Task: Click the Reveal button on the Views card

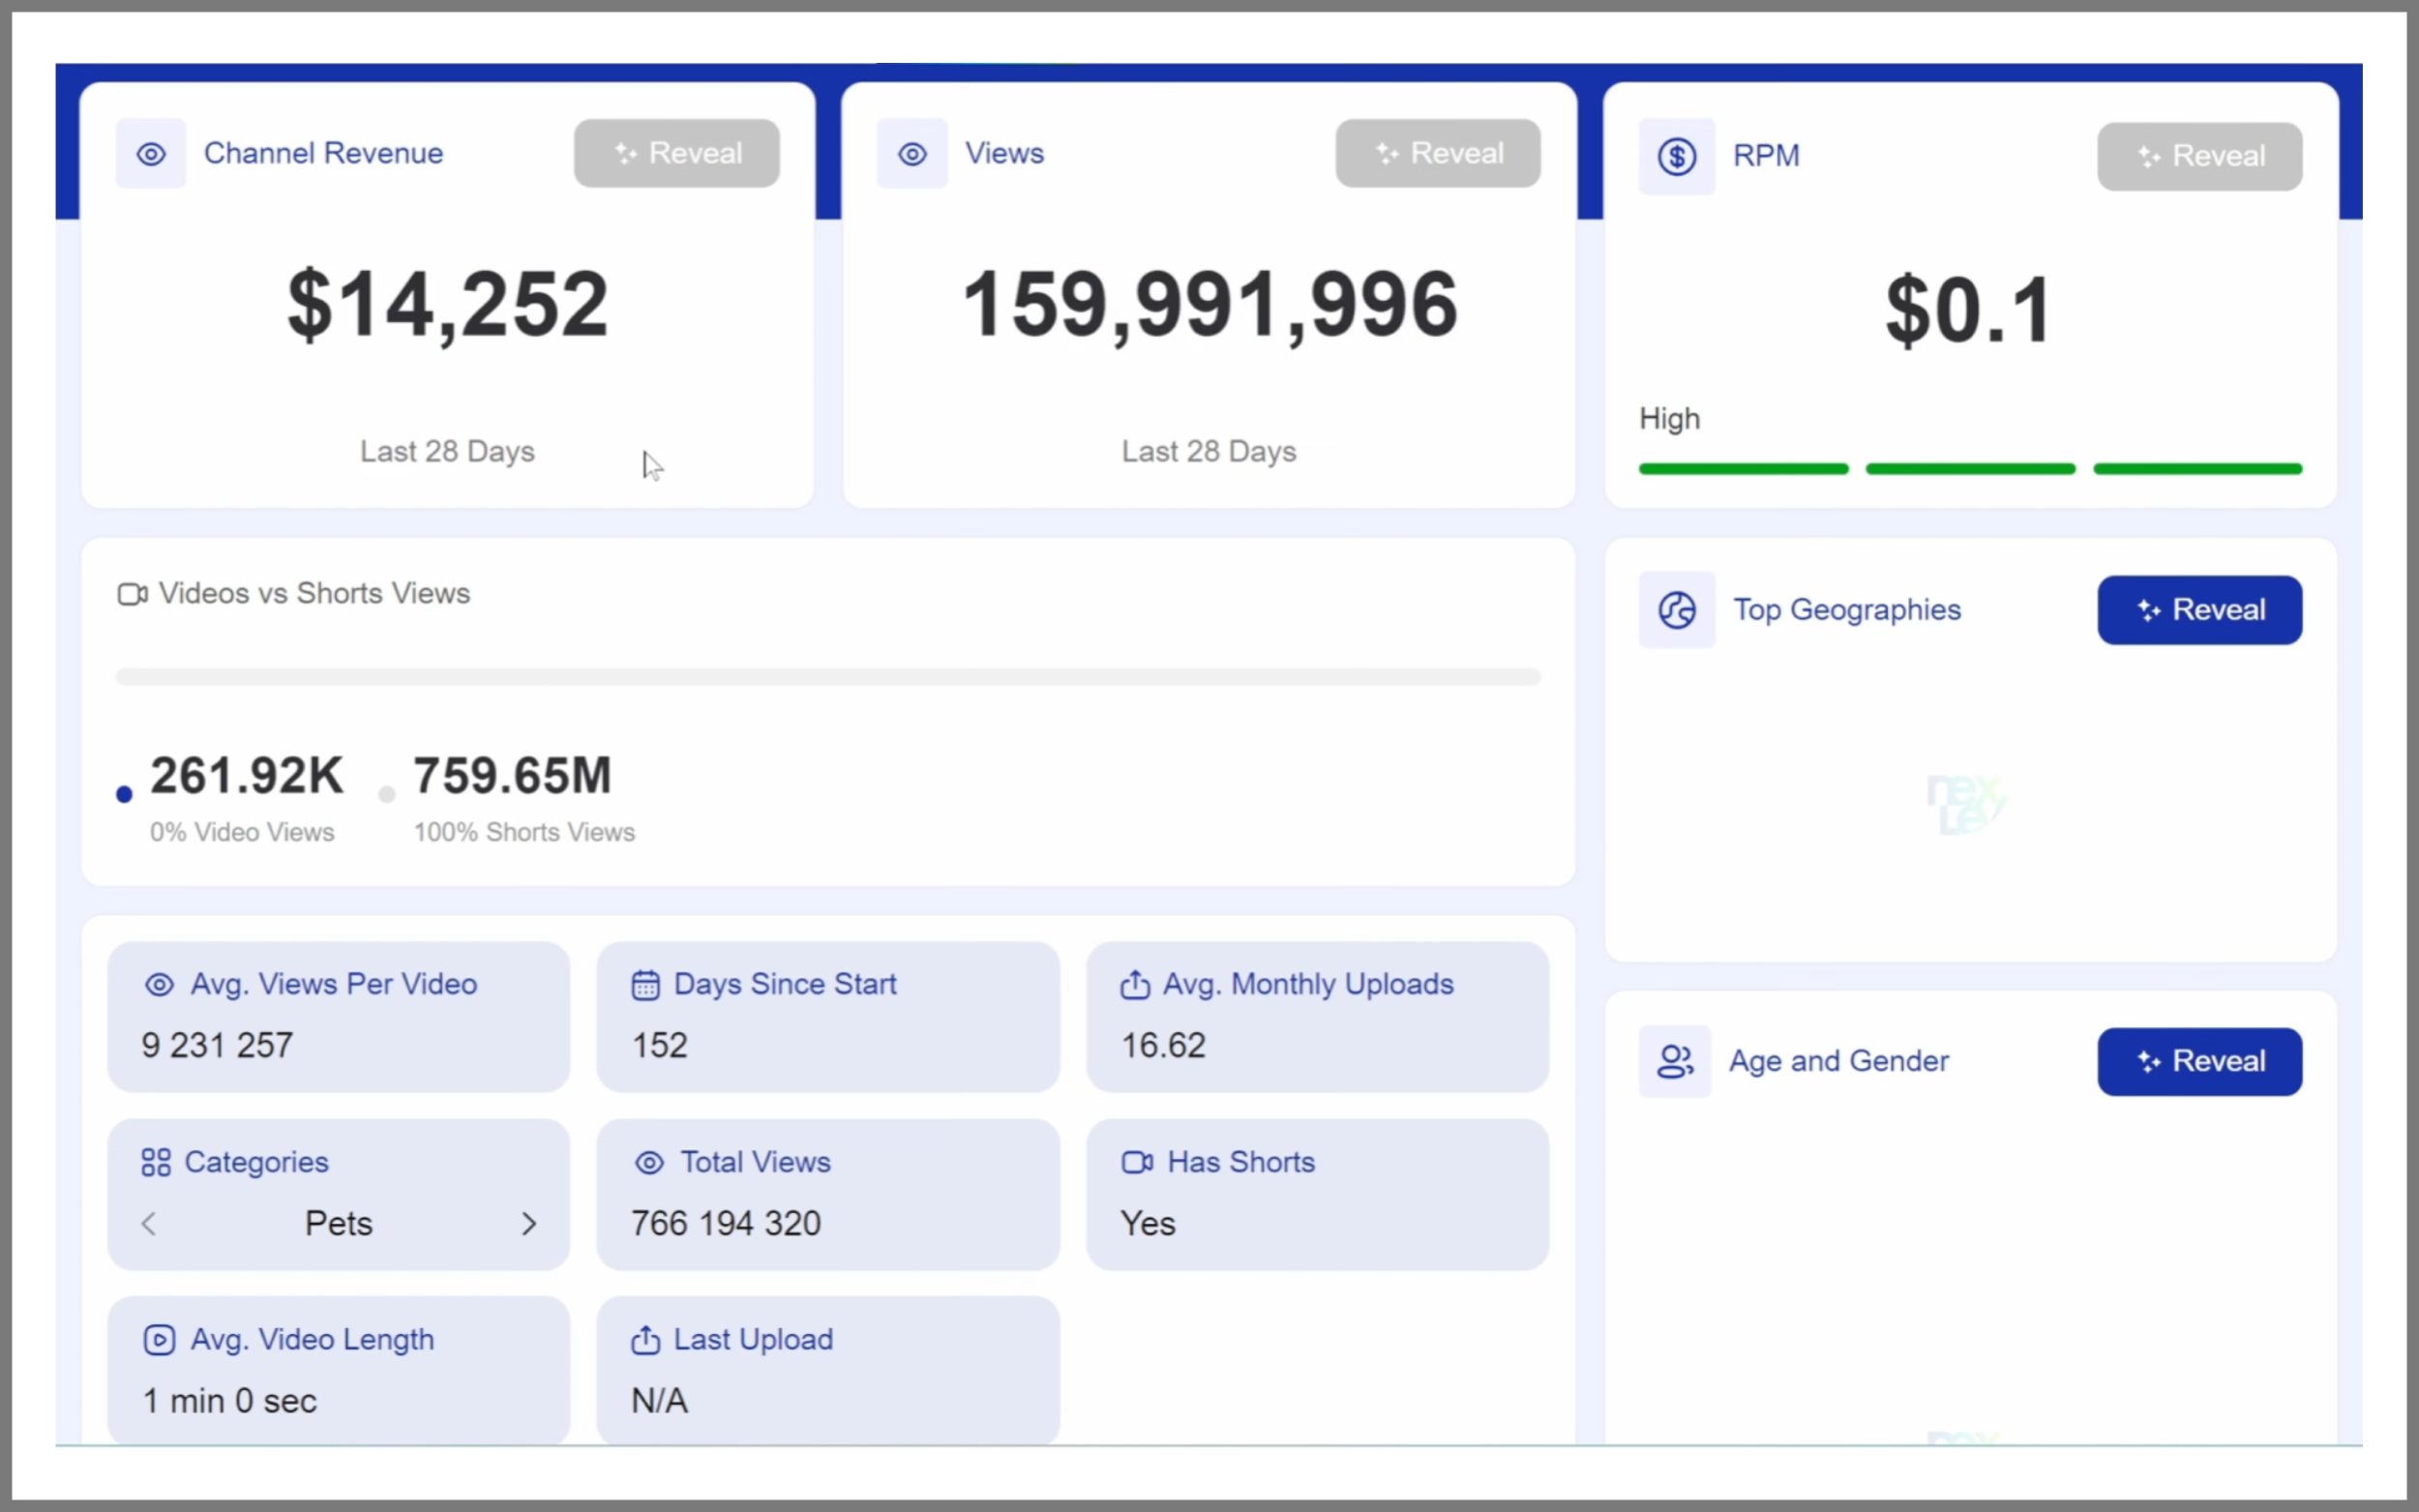Action: [x=1438, y=153]
